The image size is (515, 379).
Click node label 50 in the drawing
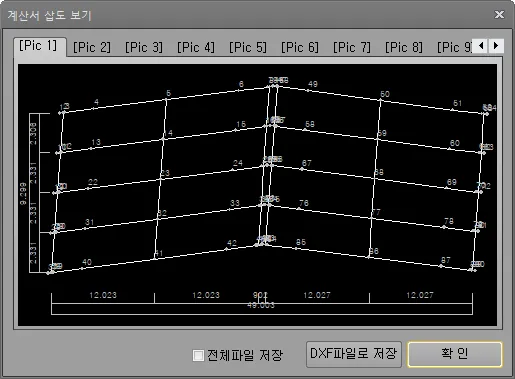385,94
